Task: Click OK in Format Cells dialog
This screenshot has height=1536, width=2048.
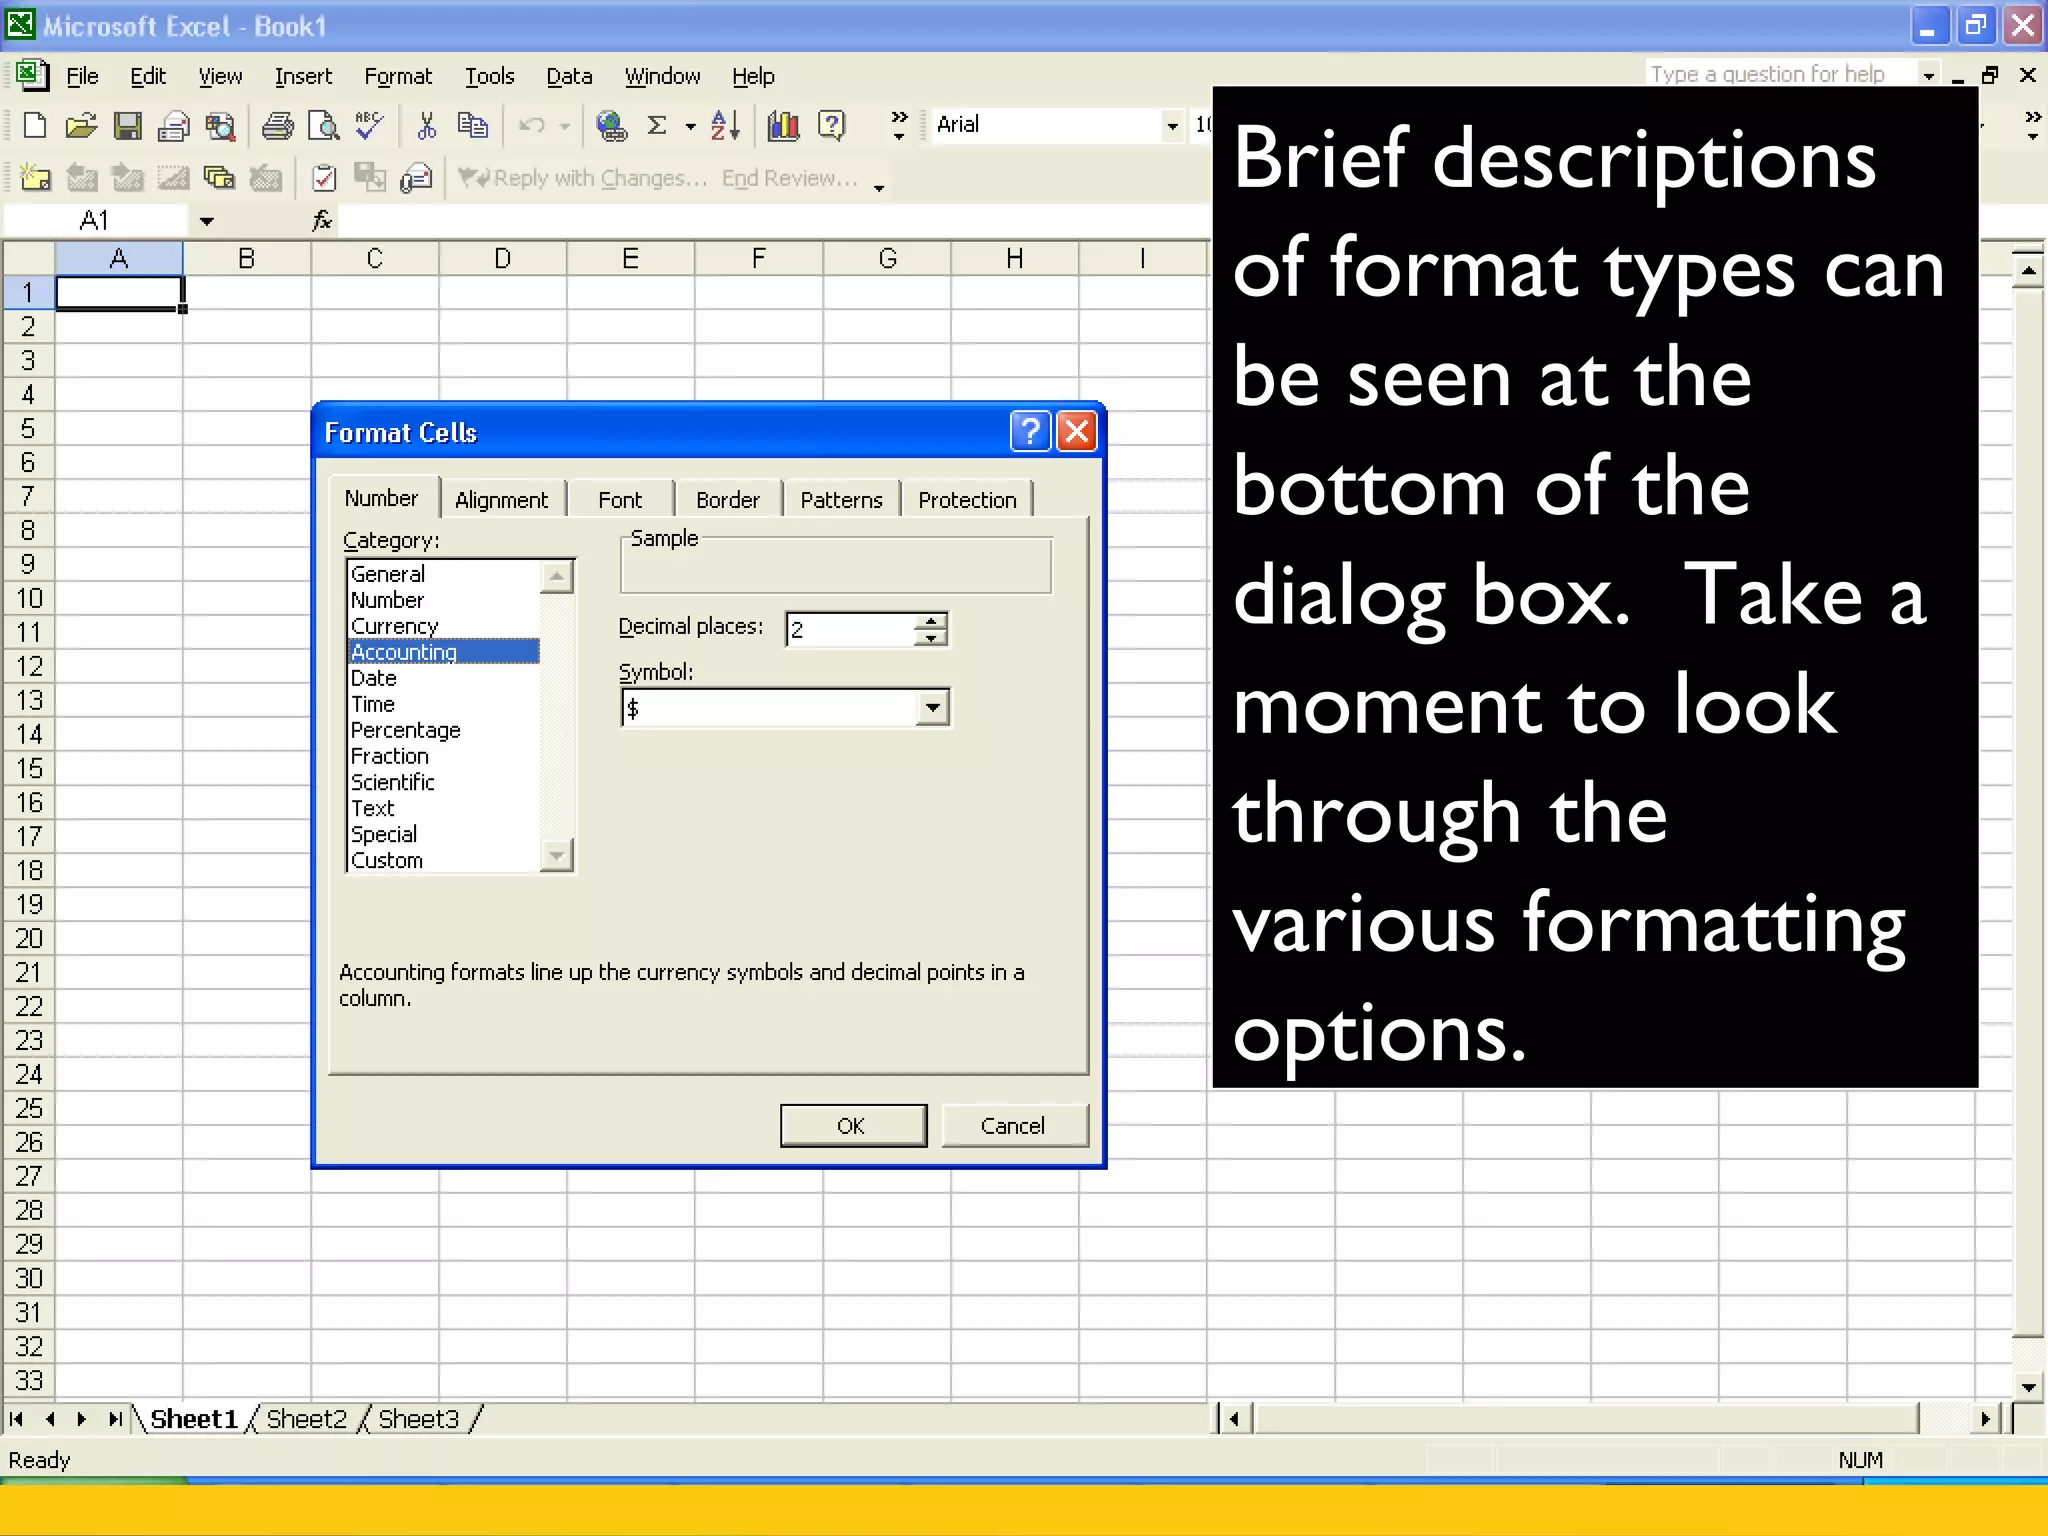Action: [853, 1126]
